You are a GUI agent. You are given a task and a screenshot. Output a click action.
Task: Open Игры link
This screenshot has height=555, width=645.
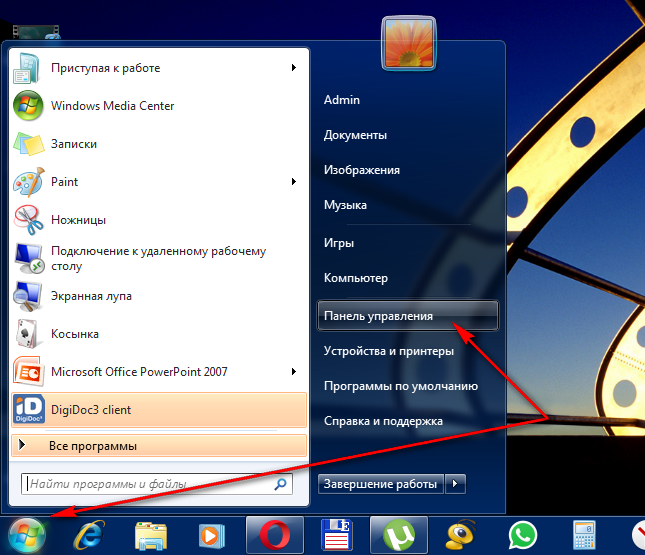pyautogui.click(x=339, y=243)
